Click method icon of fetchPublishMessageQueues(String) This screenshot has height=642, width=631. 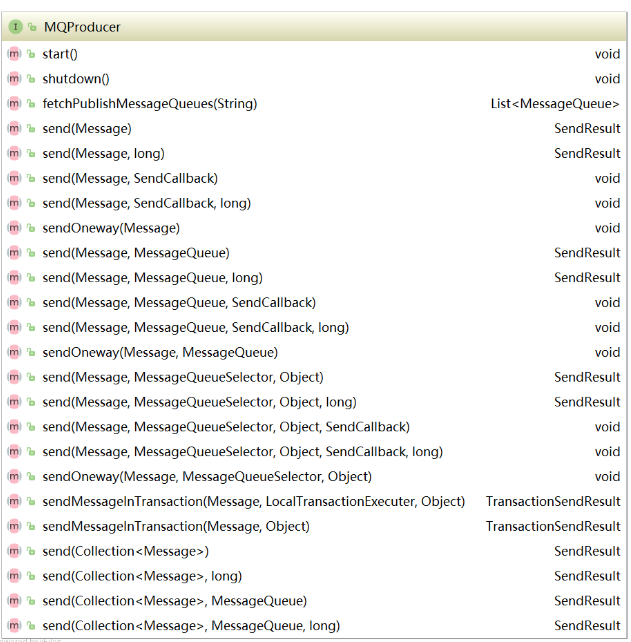point(14,104)
